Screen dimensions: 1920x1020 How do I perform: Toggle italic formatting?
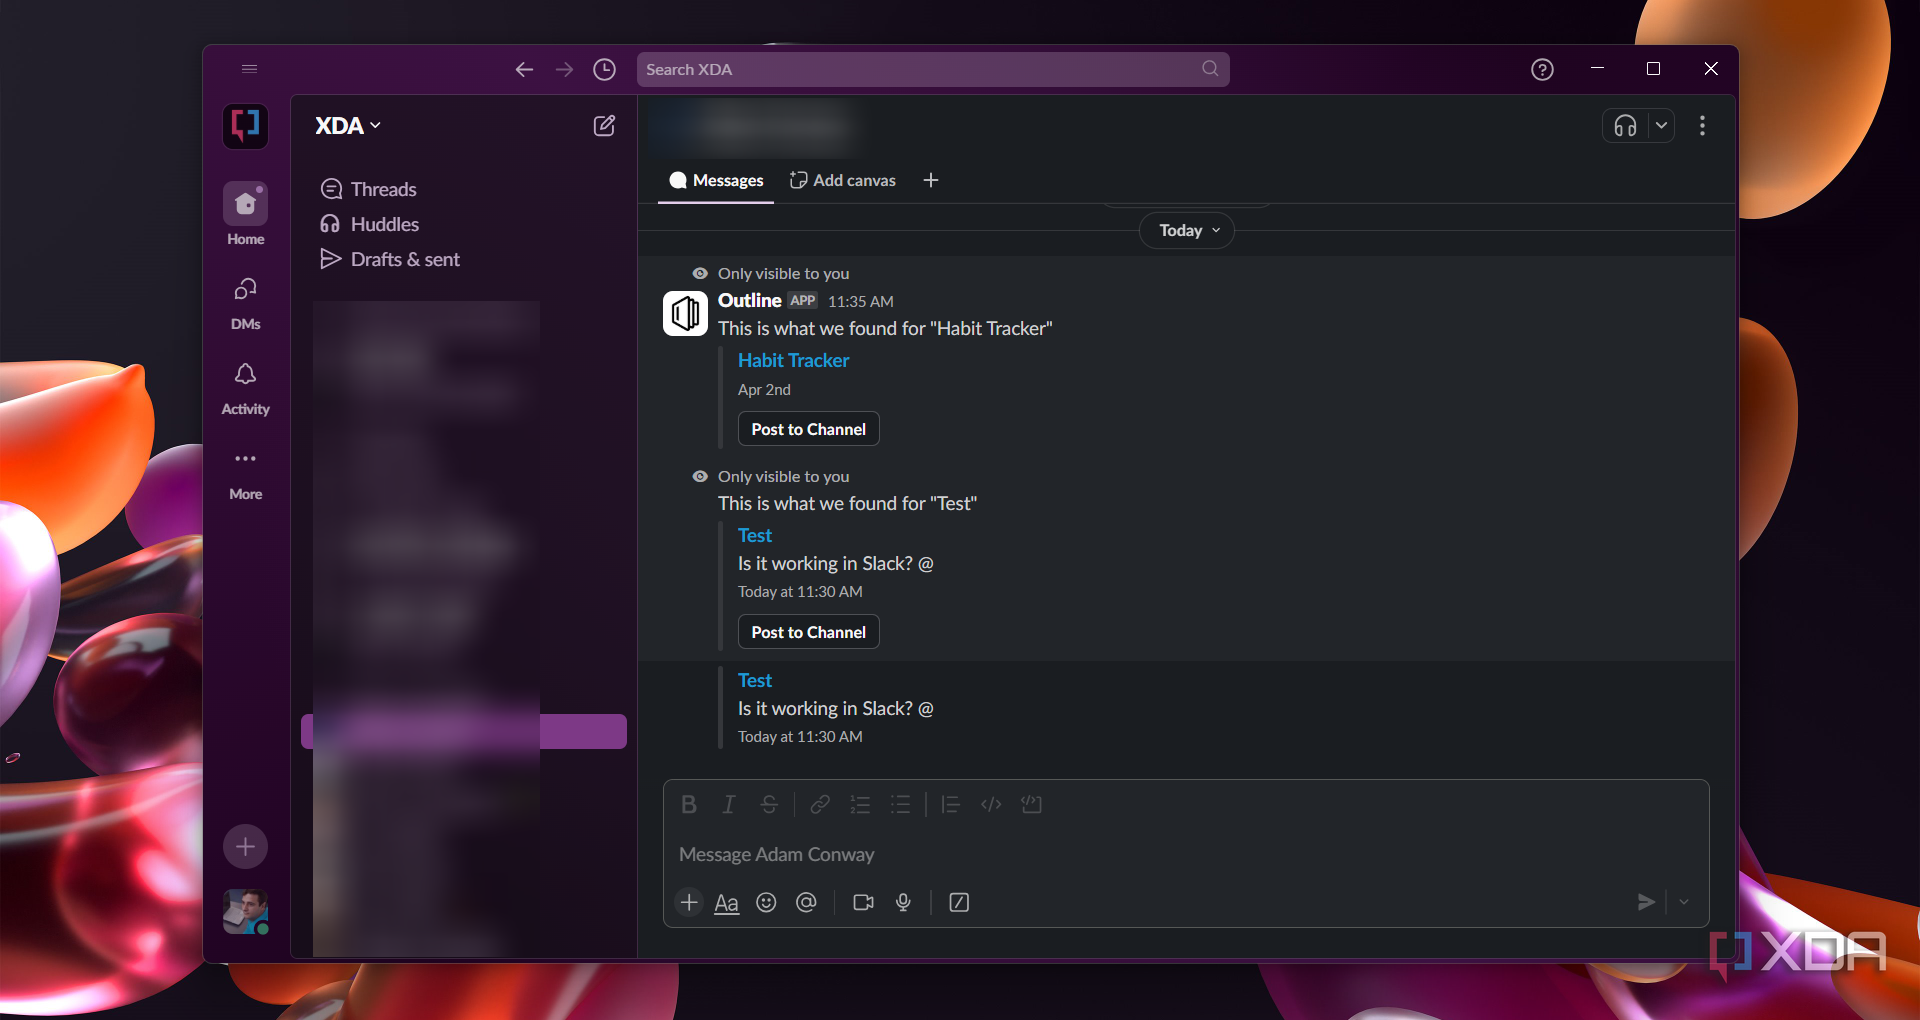[x=729, y=804]
